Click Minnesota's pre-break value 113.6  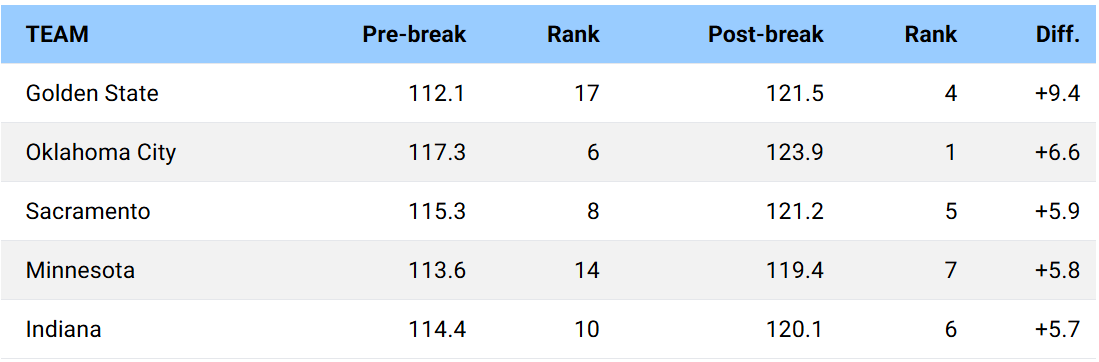(x=437, y=270)
